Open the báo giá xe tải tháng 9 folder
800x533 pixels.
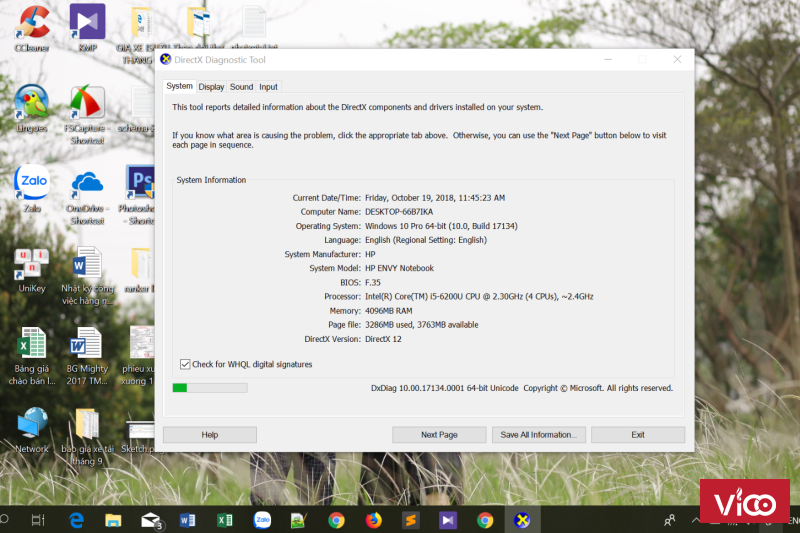point(87,437)
